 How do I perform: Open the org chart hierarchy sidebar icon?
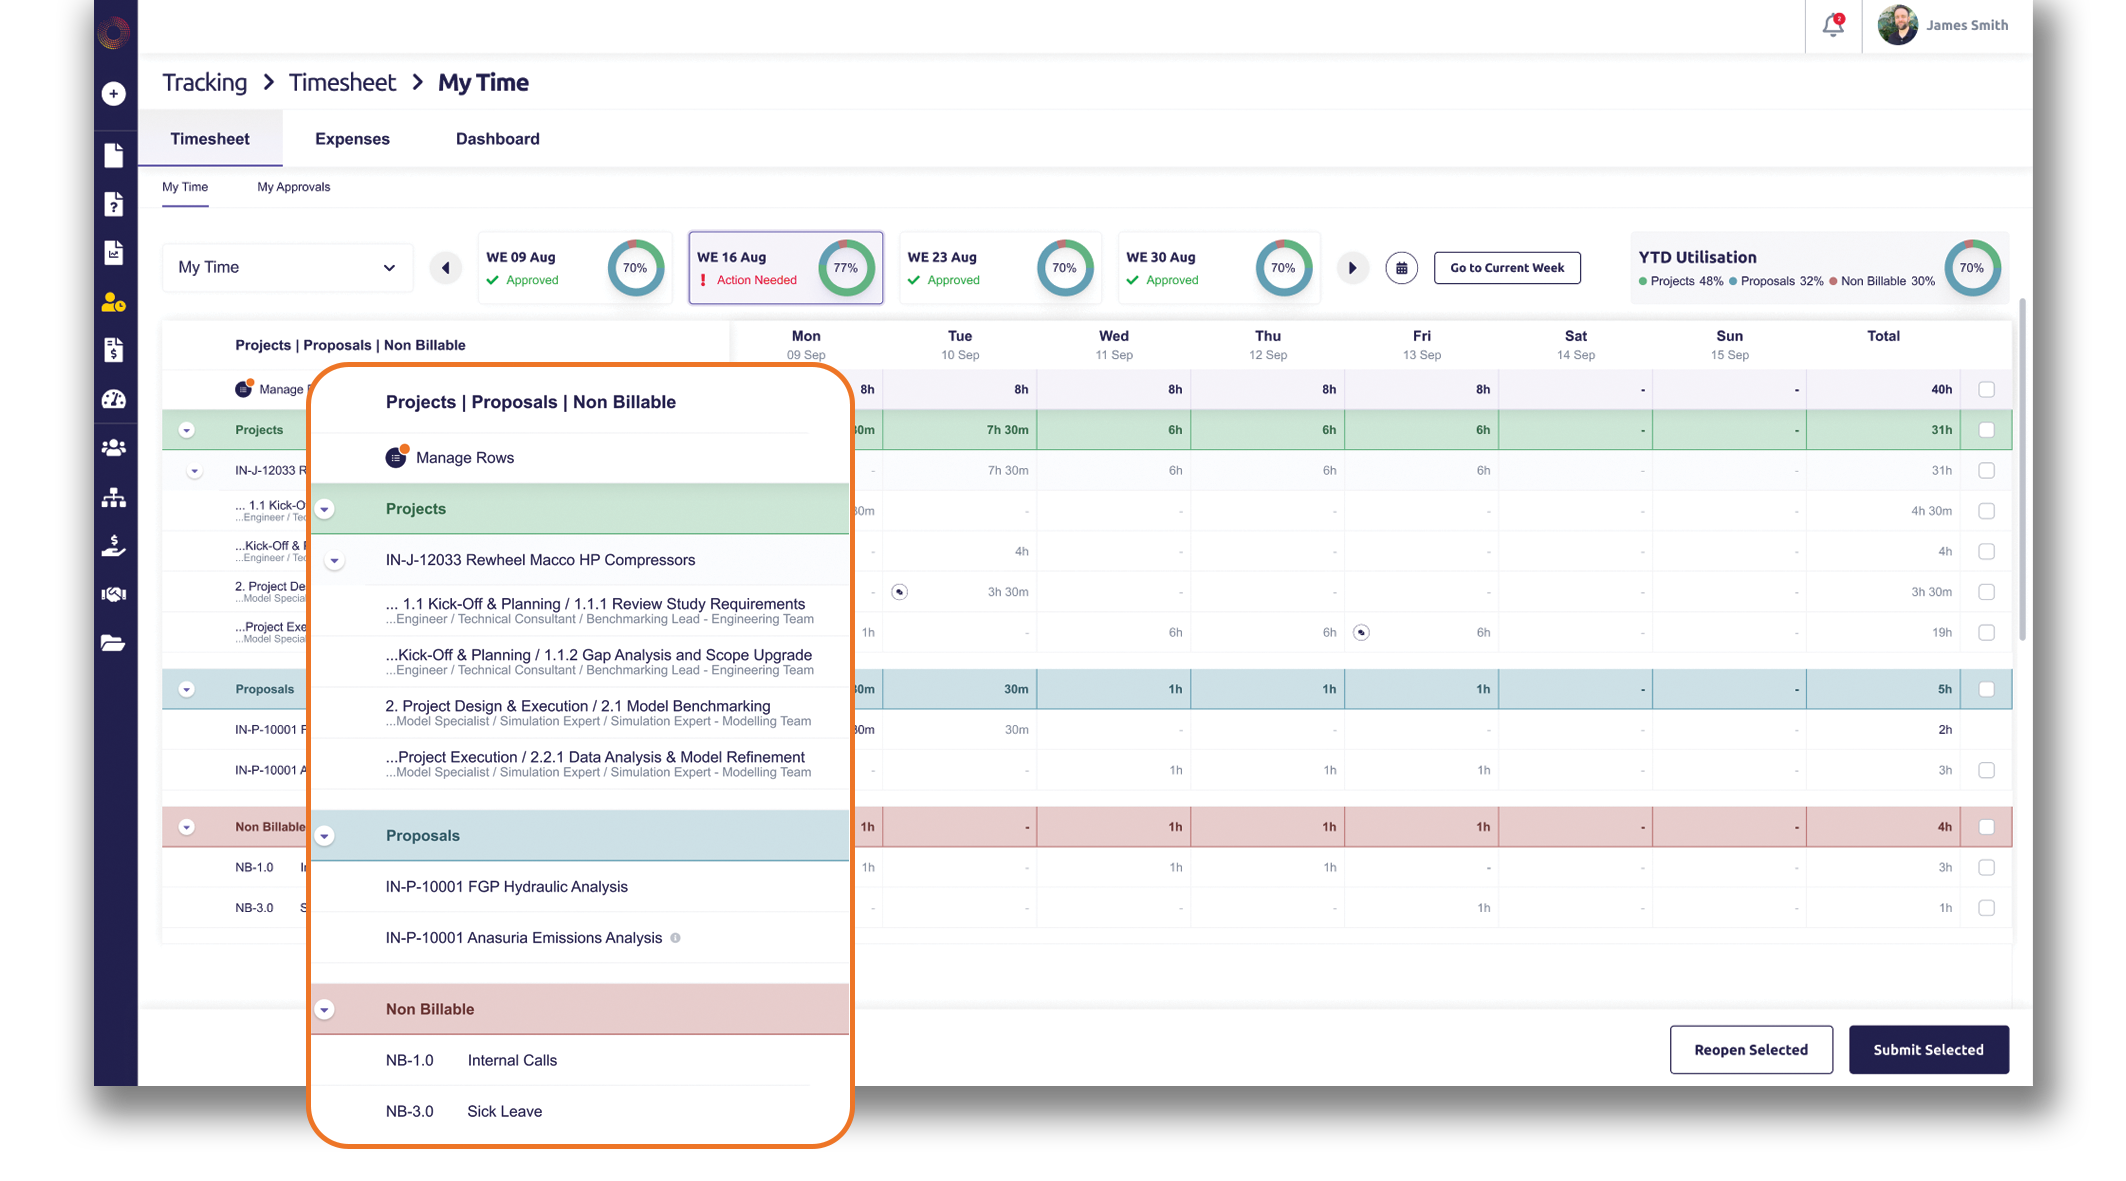click(x=114, y=497)
